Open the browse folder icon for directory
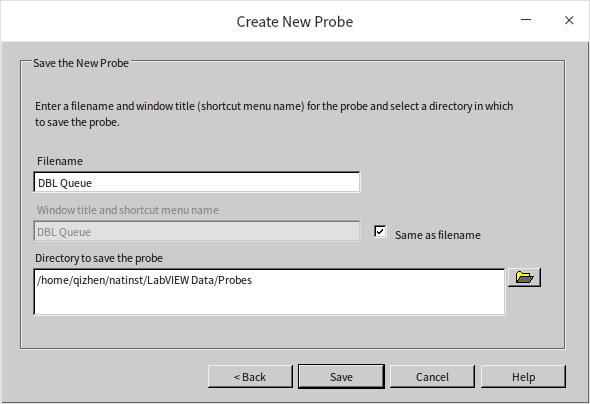The image size is (590, 404). pyautogui.click(x=524, y=278)
